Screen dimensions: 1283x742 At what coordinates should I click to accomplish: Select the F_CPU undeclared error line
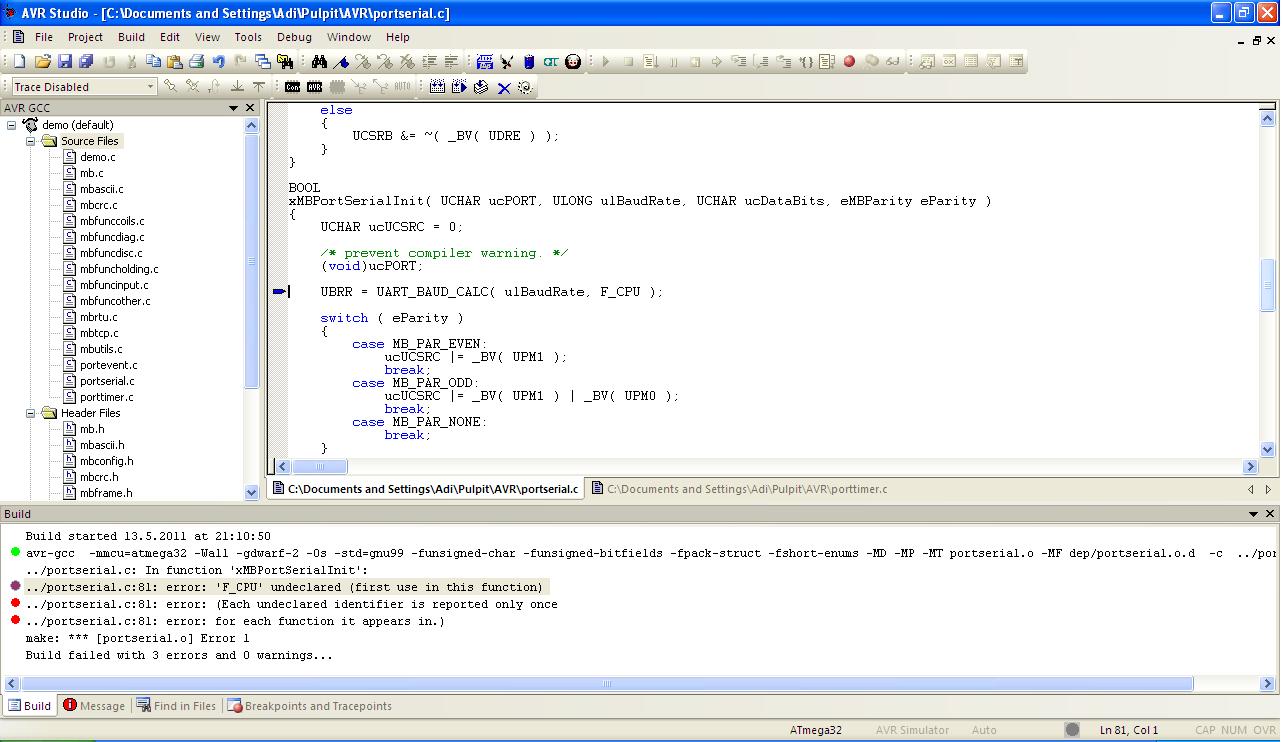[285, 587]
